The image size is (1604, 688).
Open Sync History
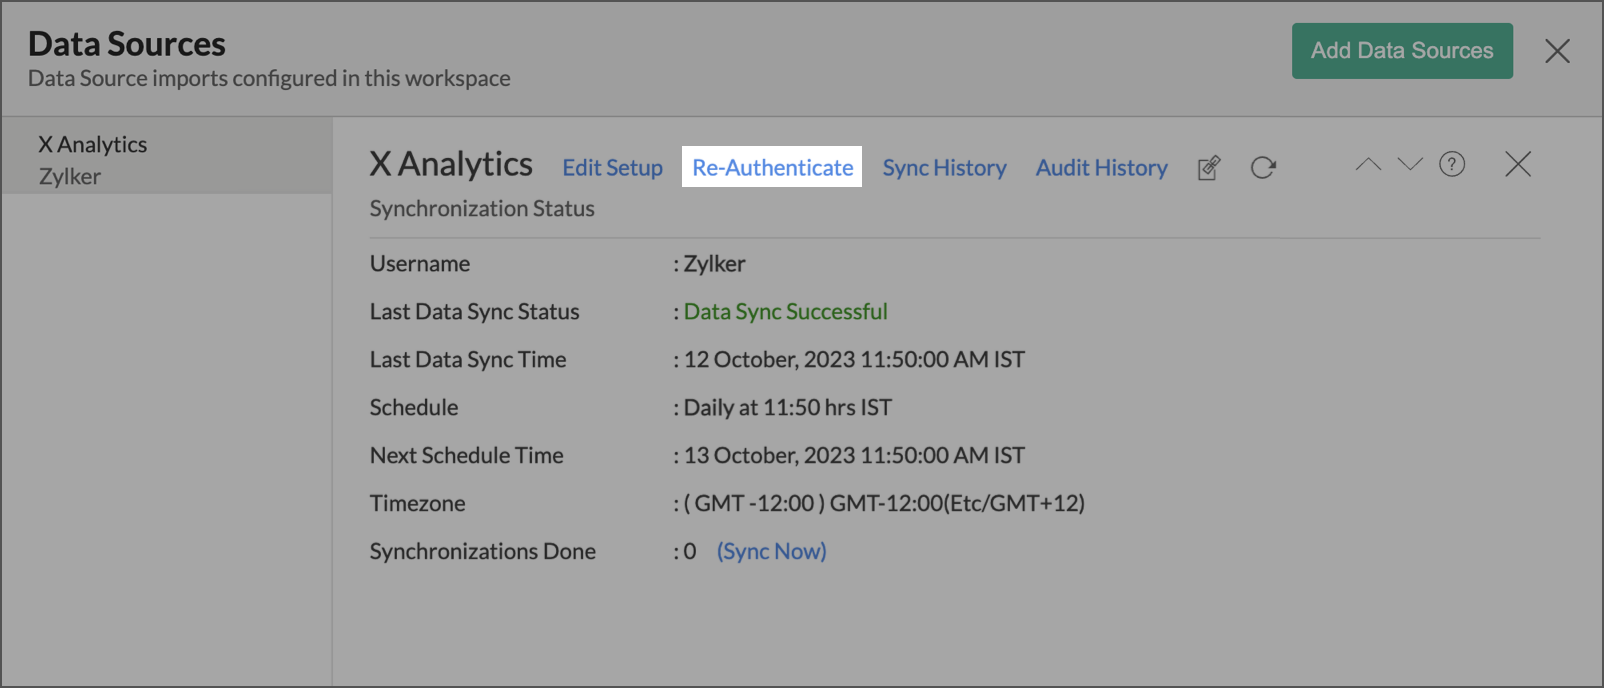click(944, 168)
